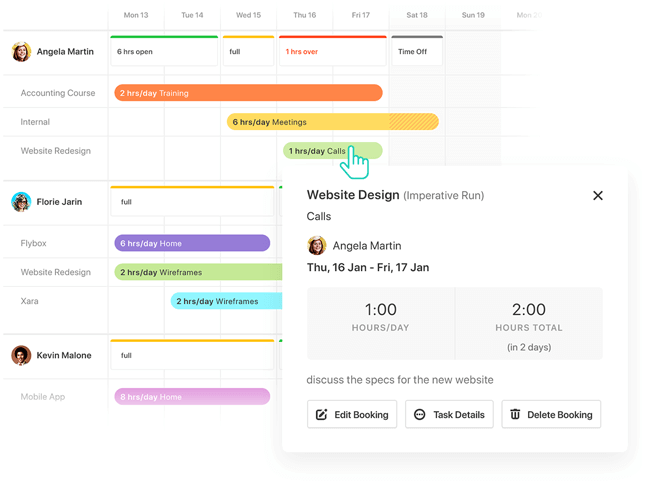Image resolution: width=645 pixels, height=481 pixels.
Task: Select the purple Flybox Home booking
Action: pyautogui.click(x=192, y=243)
